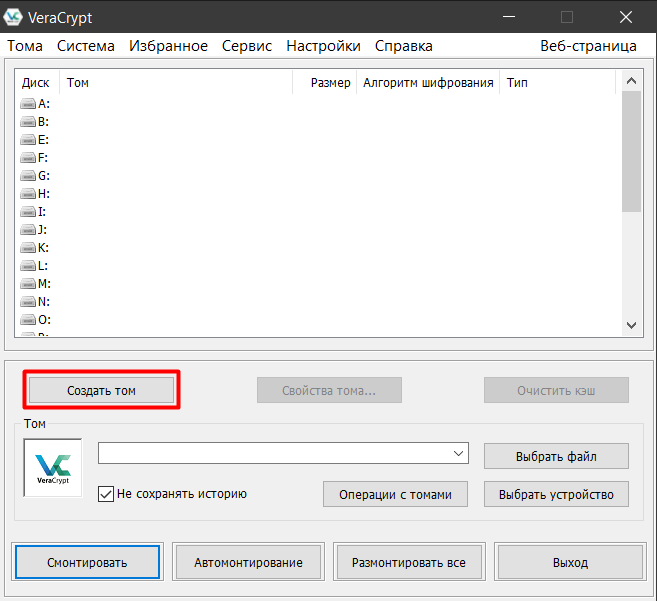Click the Размер column header

click(325, 83)
